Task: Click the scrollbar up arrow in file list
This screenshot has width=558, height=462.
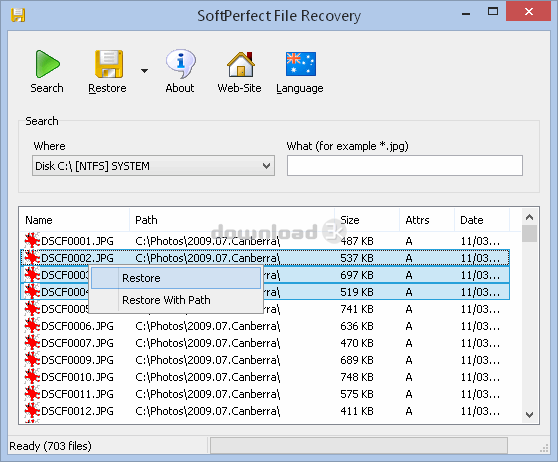Action: [x=530, y=217]
